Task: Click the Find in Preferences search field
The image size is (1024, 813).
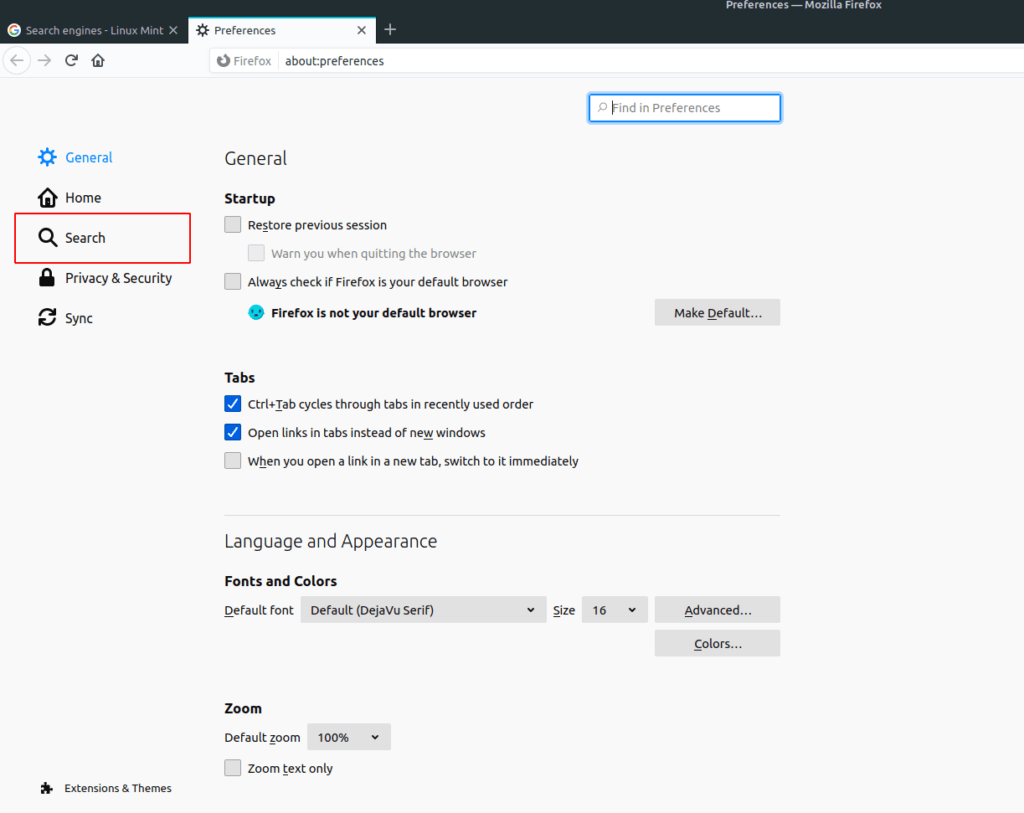Action: click(x=684, y=108)
